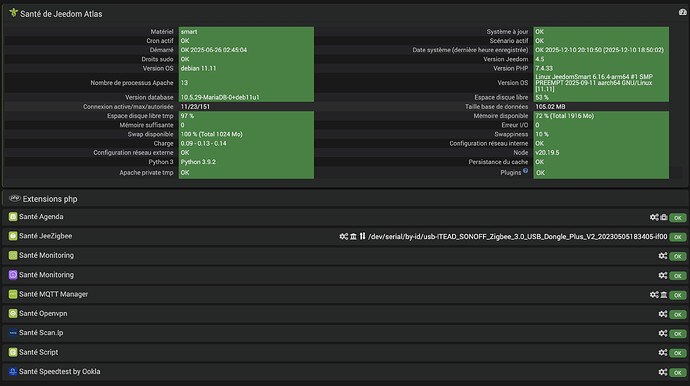Click the JeeZigbee plugin icon
This screenshot has height=386, width=690.
[x=13, y=236]
